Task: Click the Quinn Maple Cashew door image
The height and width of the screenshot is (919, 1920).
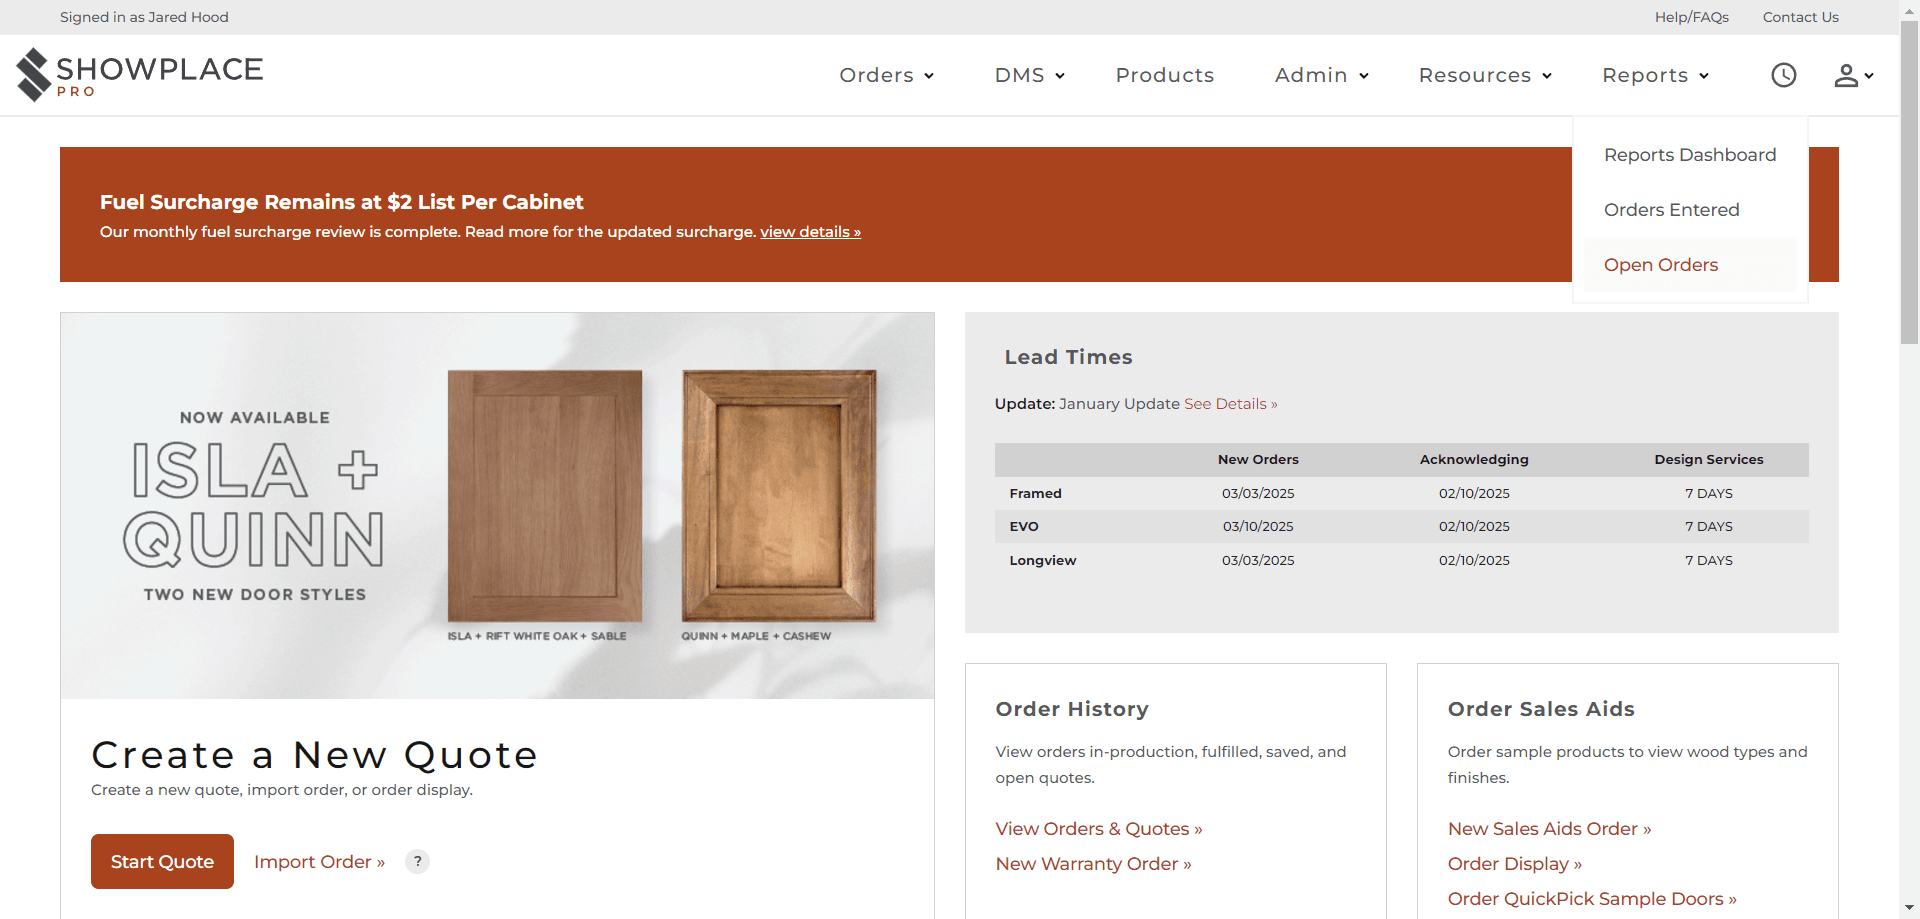Action: [779, 496]
